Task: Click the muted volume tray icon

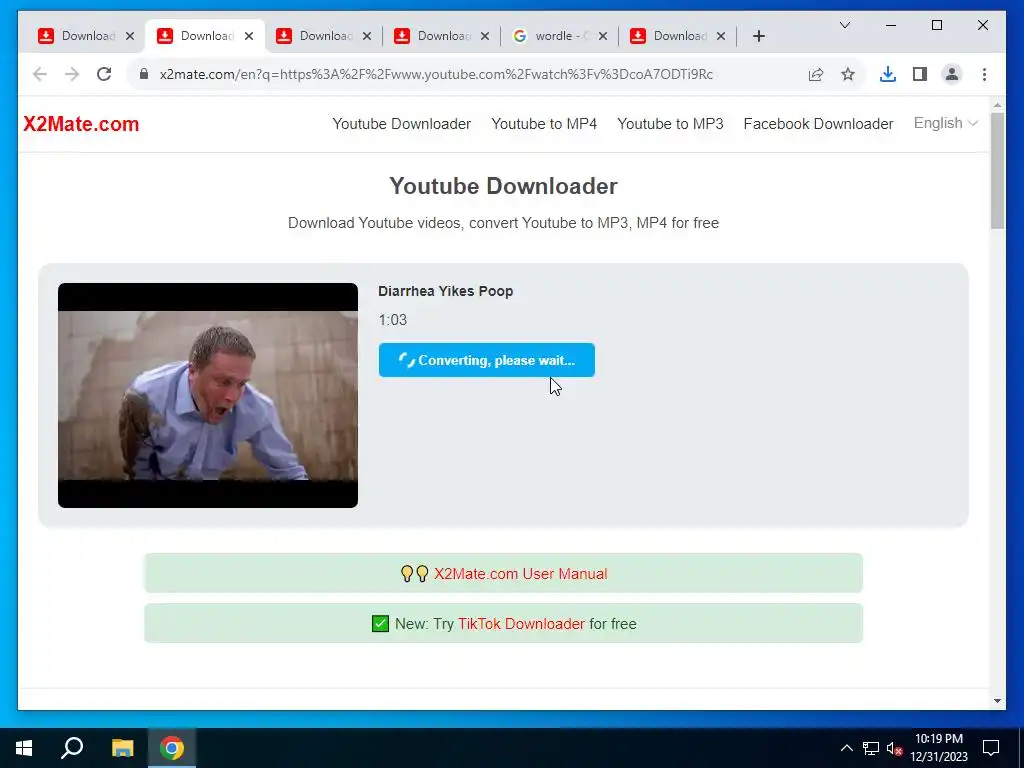Action: pyautogui.click(x=895, y=748)
